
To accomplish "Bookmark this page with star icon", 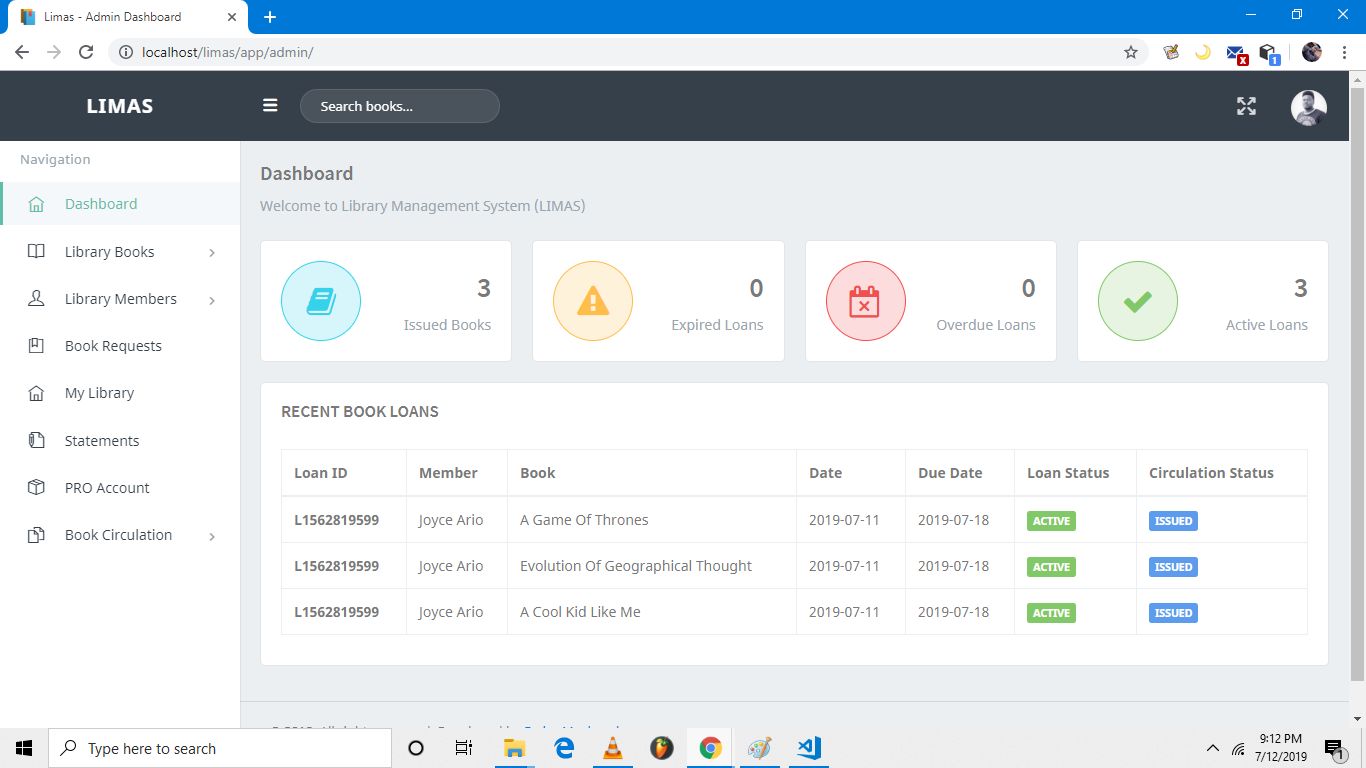I will pyautogui.click(x=1131, y=52).
